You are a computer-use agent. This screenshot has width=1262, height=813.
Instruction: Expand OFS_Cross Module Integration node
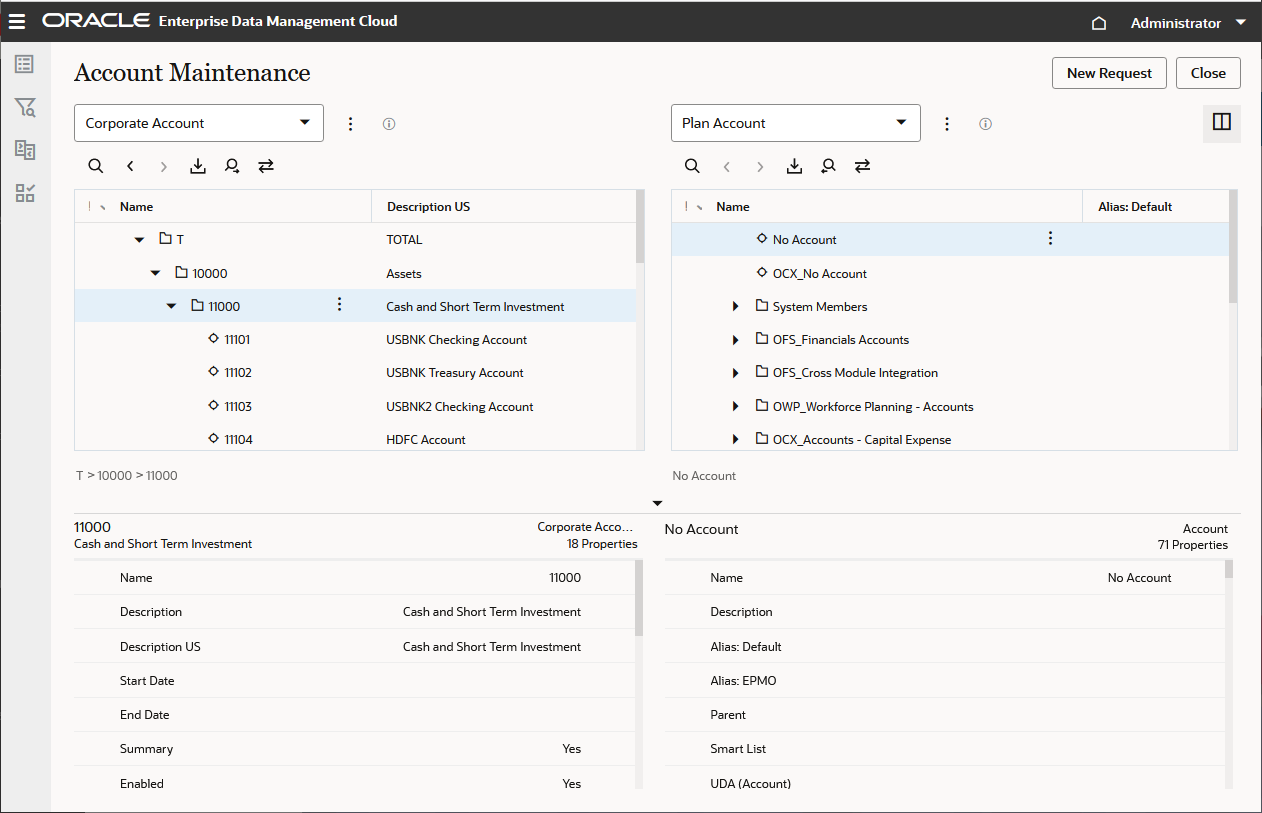[x=736, y=372]
